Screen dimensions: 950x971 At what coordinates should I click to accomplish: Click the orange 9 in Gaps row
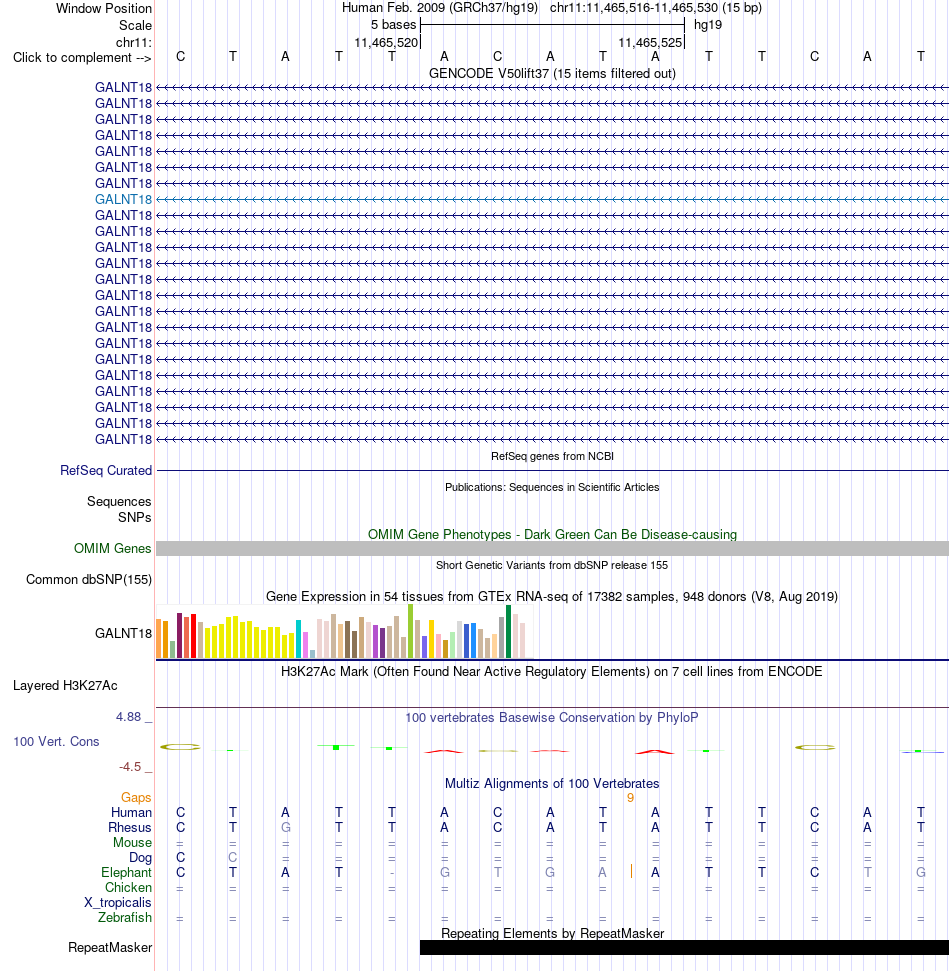(630, 798)
